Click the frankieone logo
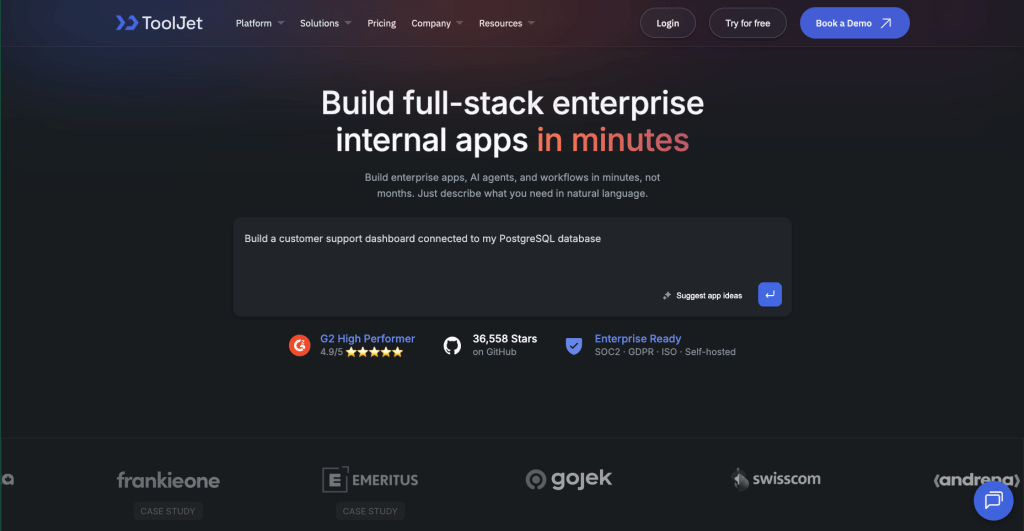This screenshot has width=1024, height=531. (168, 480)
